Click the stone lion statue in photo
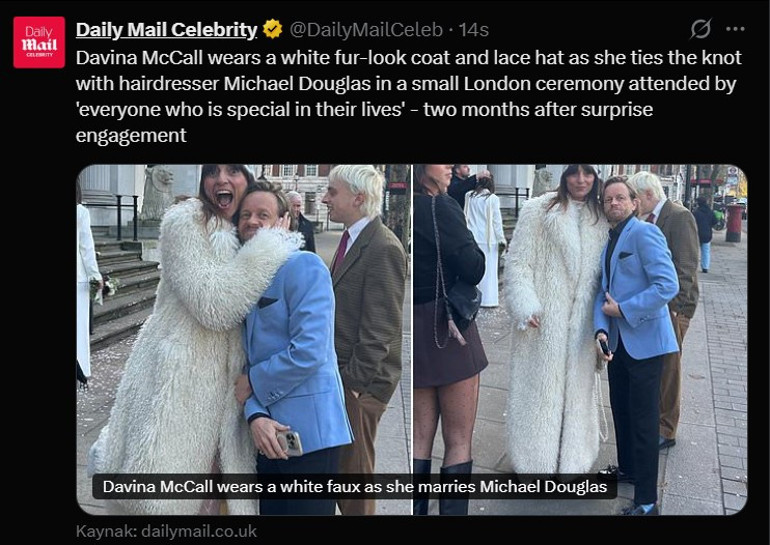This screenshot has height=545, width=770. coord(157,191)
